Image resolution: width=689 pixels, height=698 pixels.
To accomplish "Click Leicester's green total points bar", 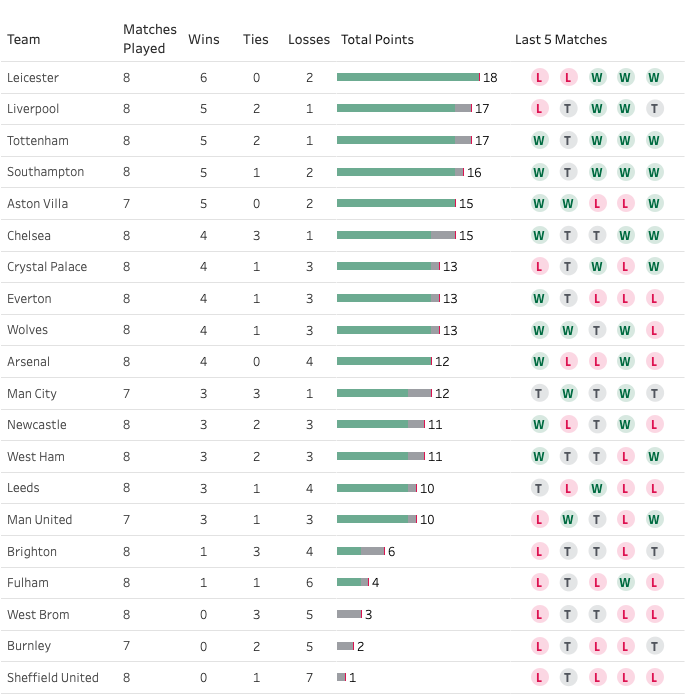I will click(408, 77).
